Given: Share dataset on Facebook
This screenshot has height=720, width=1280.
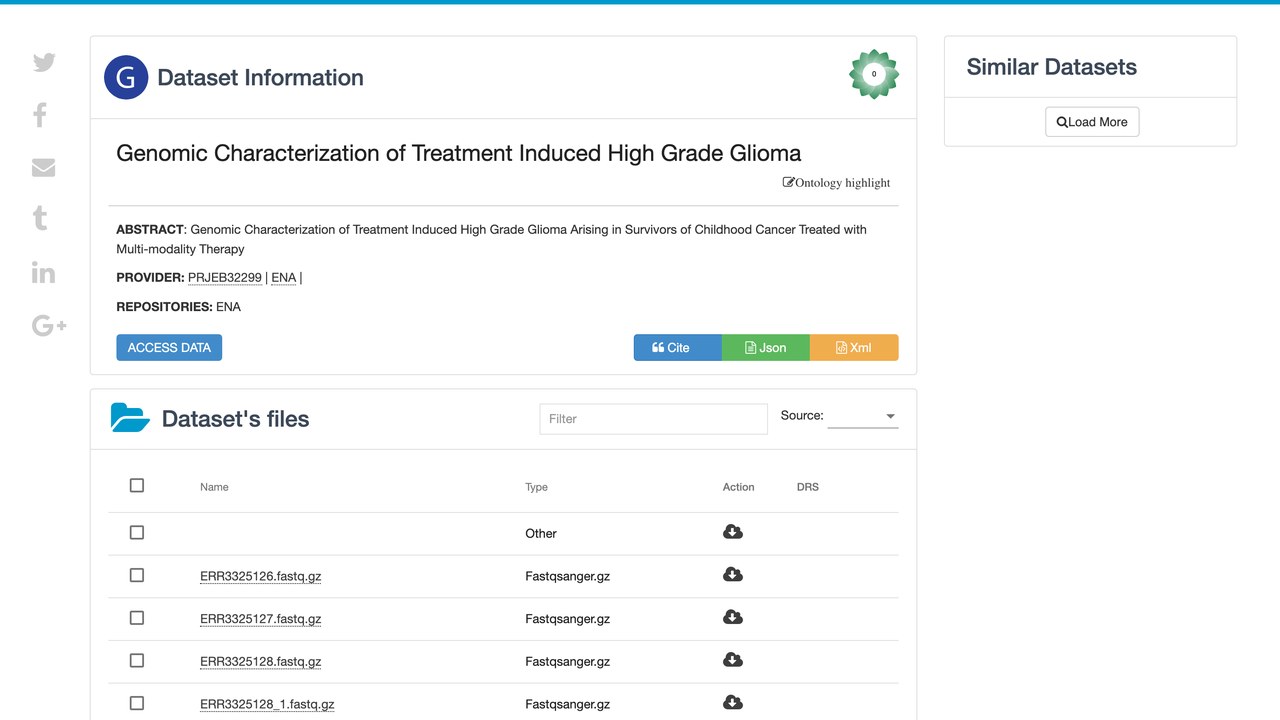Looking at the screenshot, I should tap(40, 115).
